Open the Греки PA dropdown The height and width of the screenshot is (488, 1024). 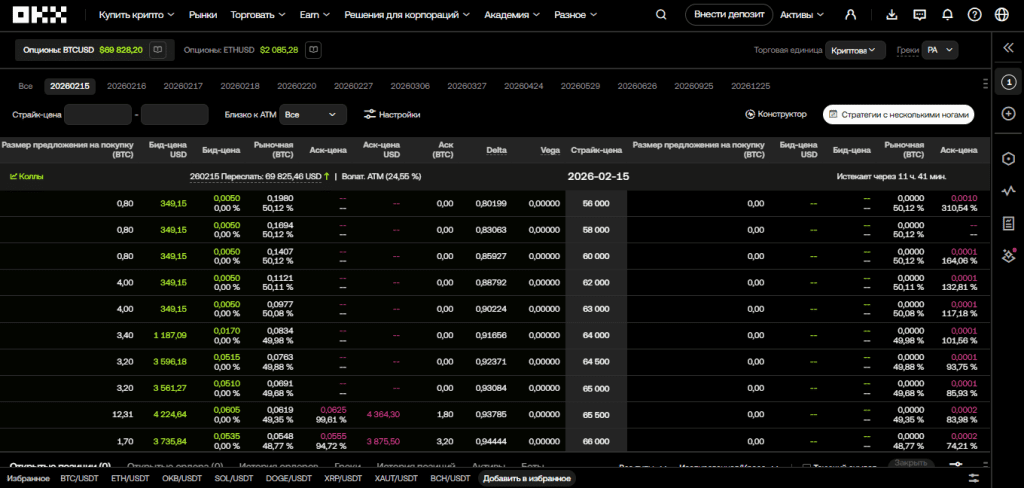[x=938, y=50]
